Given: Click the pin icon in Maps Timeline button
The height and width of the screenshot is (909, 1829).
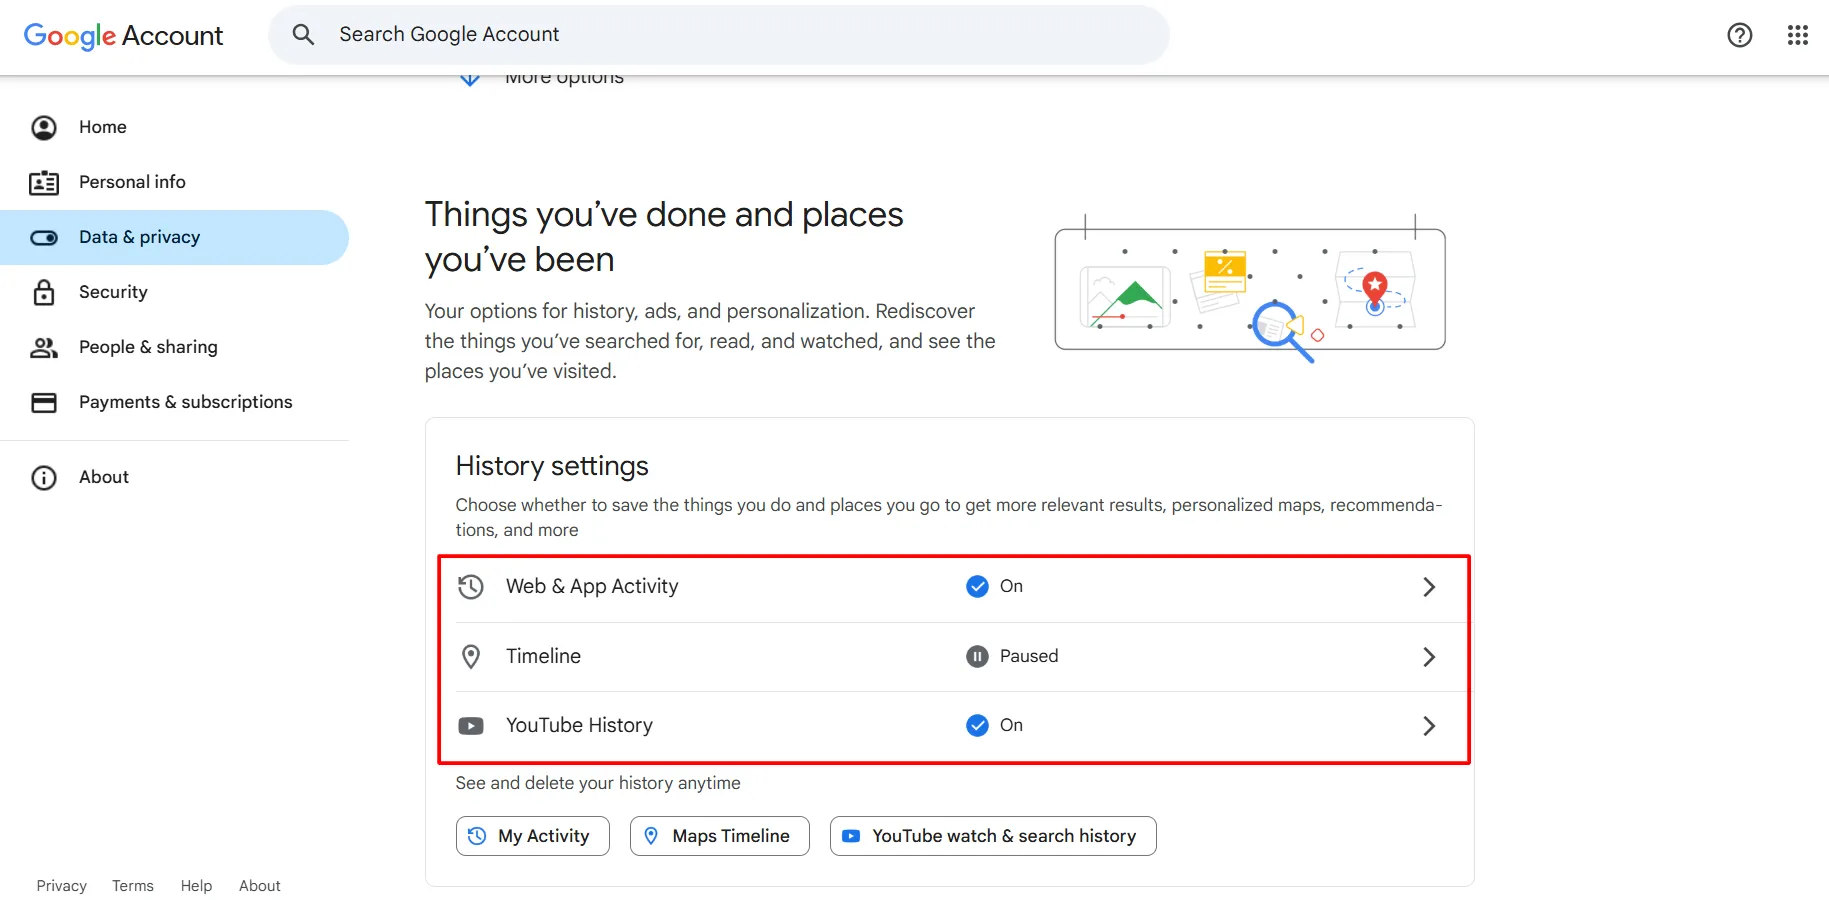Looking at the screenshot, I should pos(651,836).
